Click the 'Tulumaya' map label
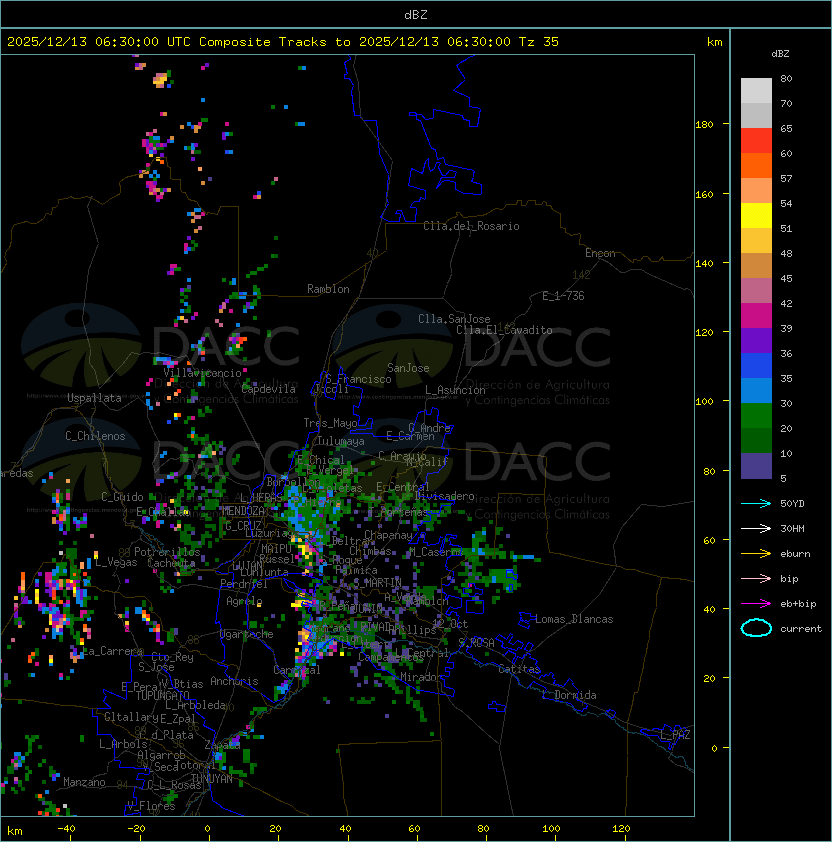The image size is (832, 842). tap(341, 441)
